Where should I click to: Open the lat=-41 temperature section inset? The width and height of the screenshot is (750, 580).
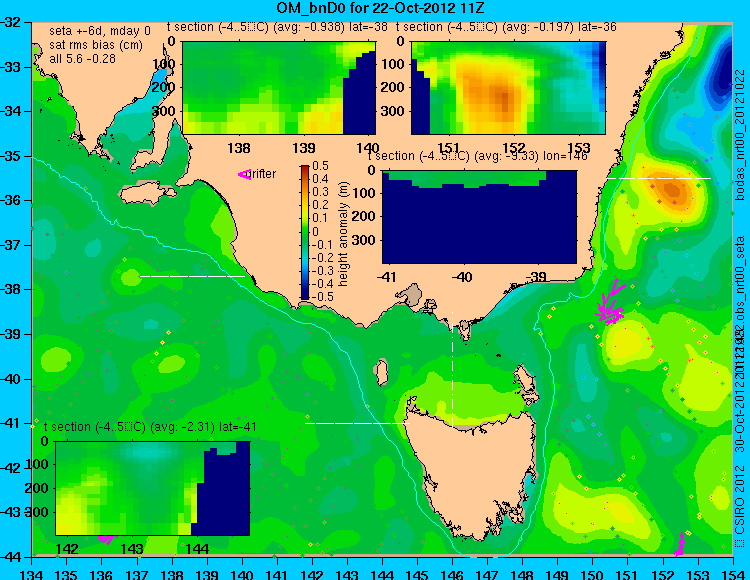[153, 488]
